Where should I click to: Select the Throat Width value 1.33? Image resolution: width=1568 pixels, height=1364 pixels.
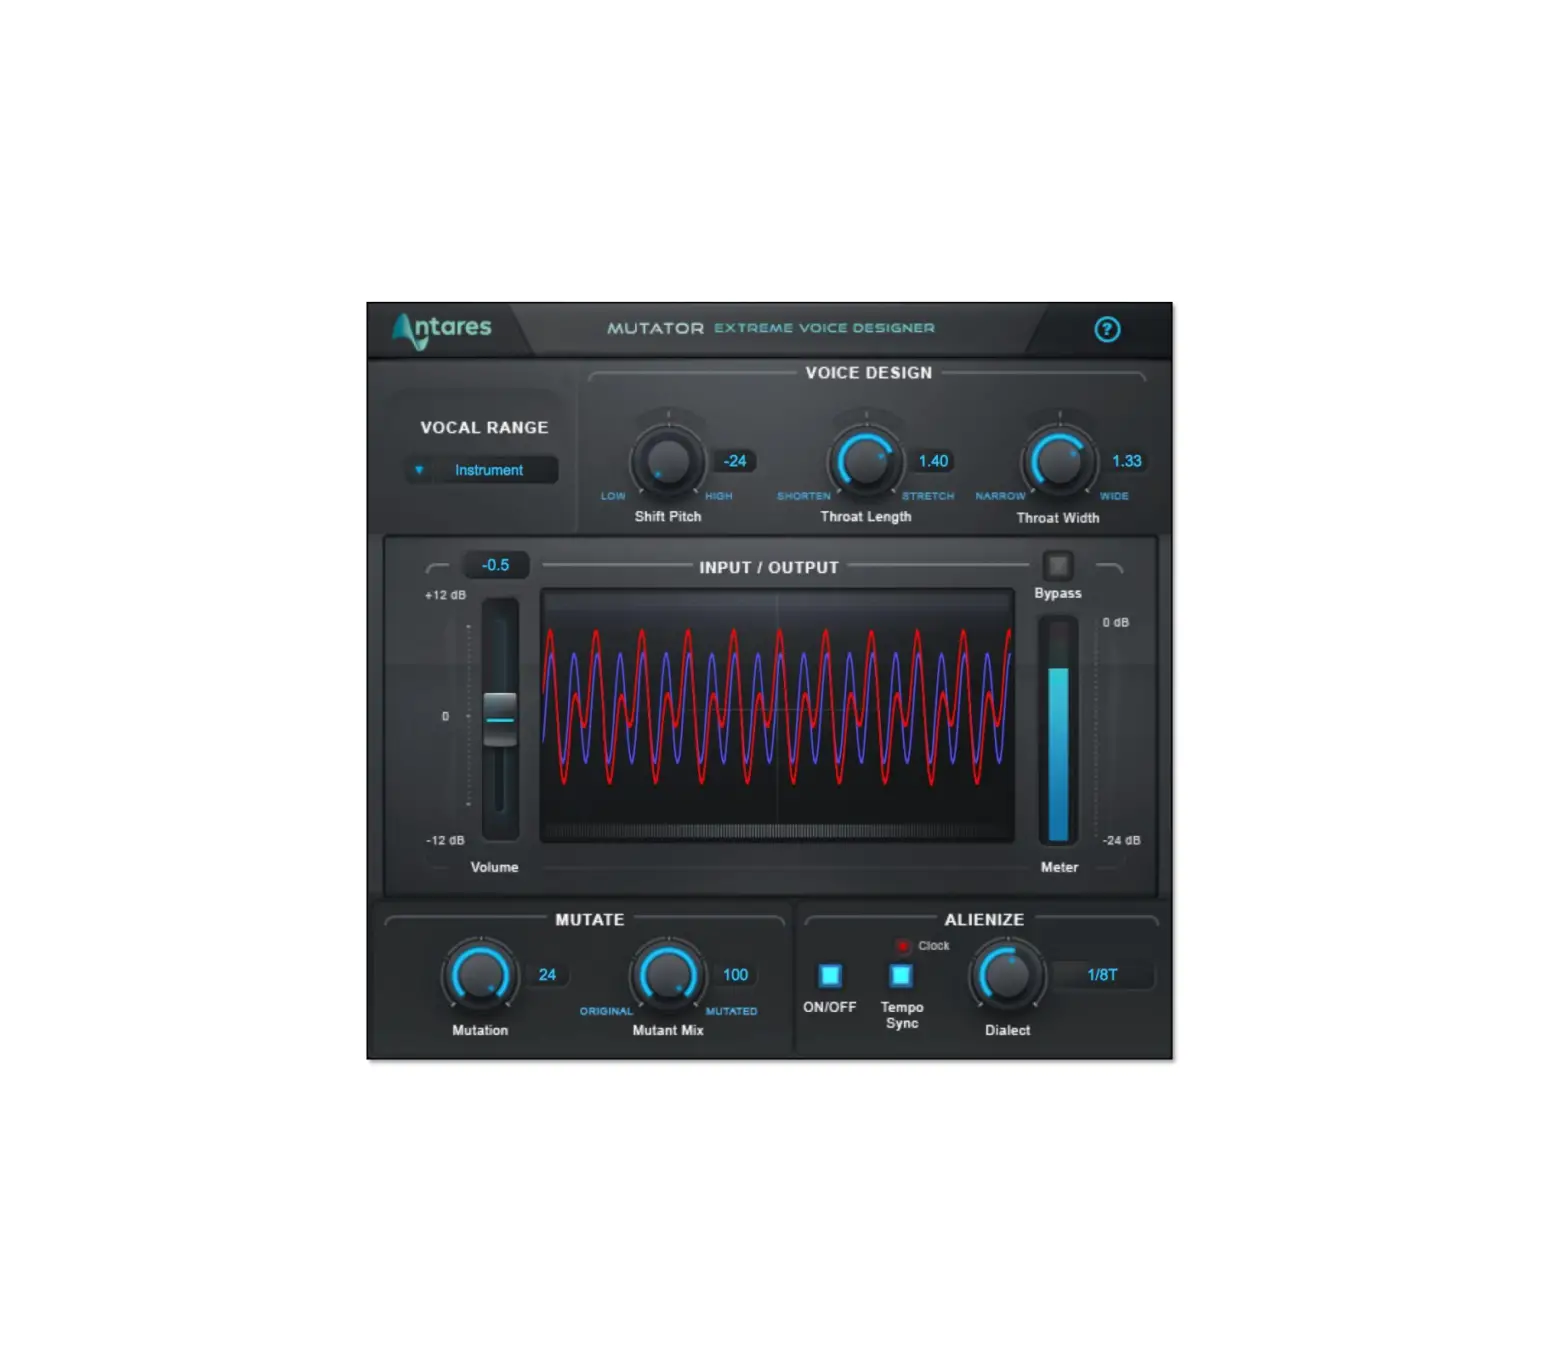1127,461
